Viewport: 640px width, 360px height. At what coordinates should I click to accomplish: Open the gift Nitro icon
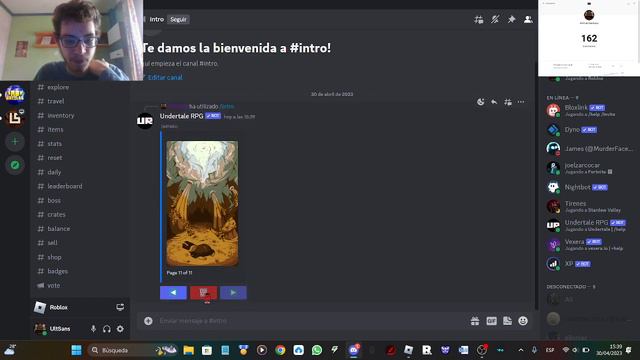click(x=475, y=321)
